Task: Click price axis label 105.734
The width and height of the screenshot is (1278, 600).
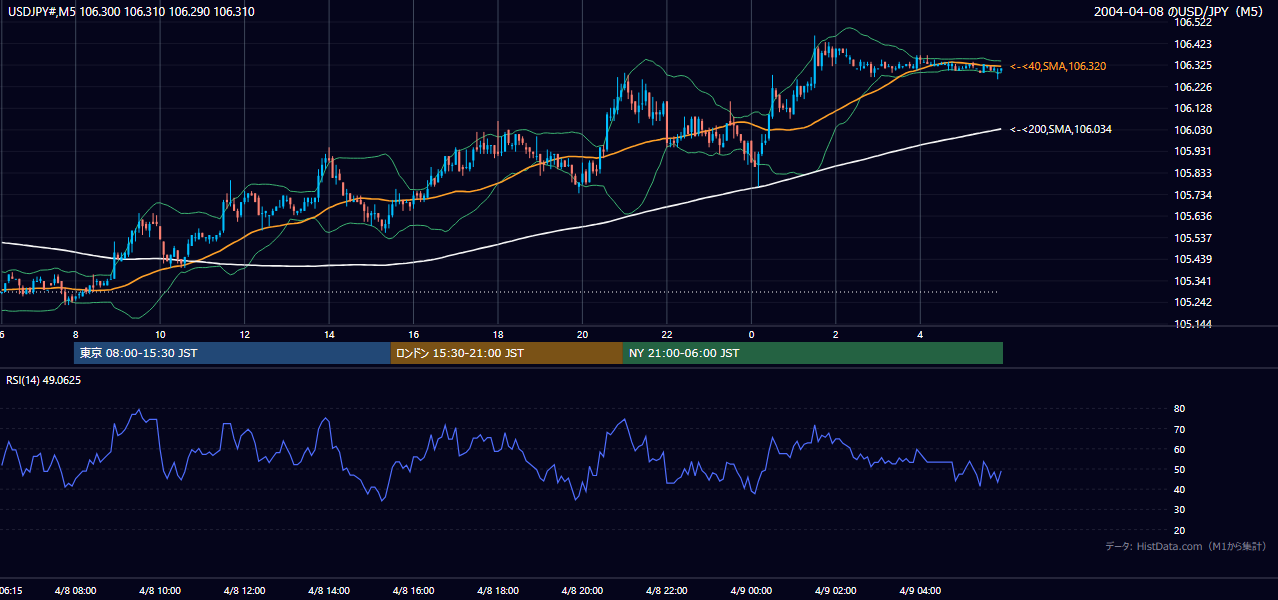Action: coord(1193,195)
